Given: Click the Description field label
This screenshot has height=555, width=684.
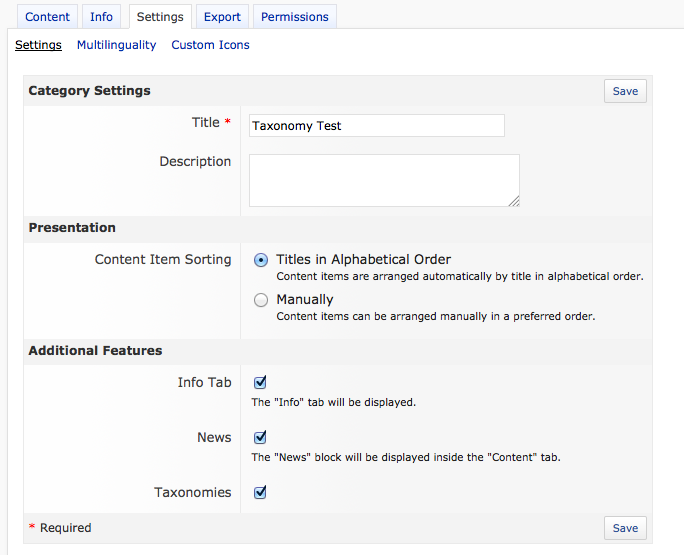Looking at the screenshot, I should click(x=195, y=162).
